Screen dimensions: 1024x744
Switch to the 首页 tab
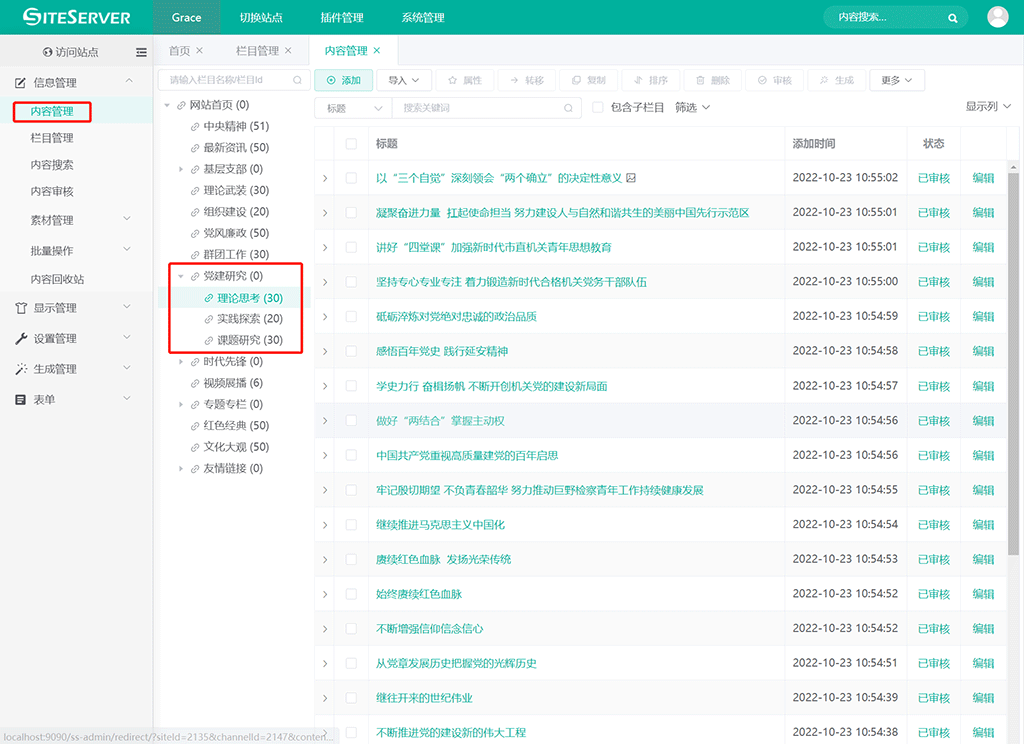coord(179,51)
